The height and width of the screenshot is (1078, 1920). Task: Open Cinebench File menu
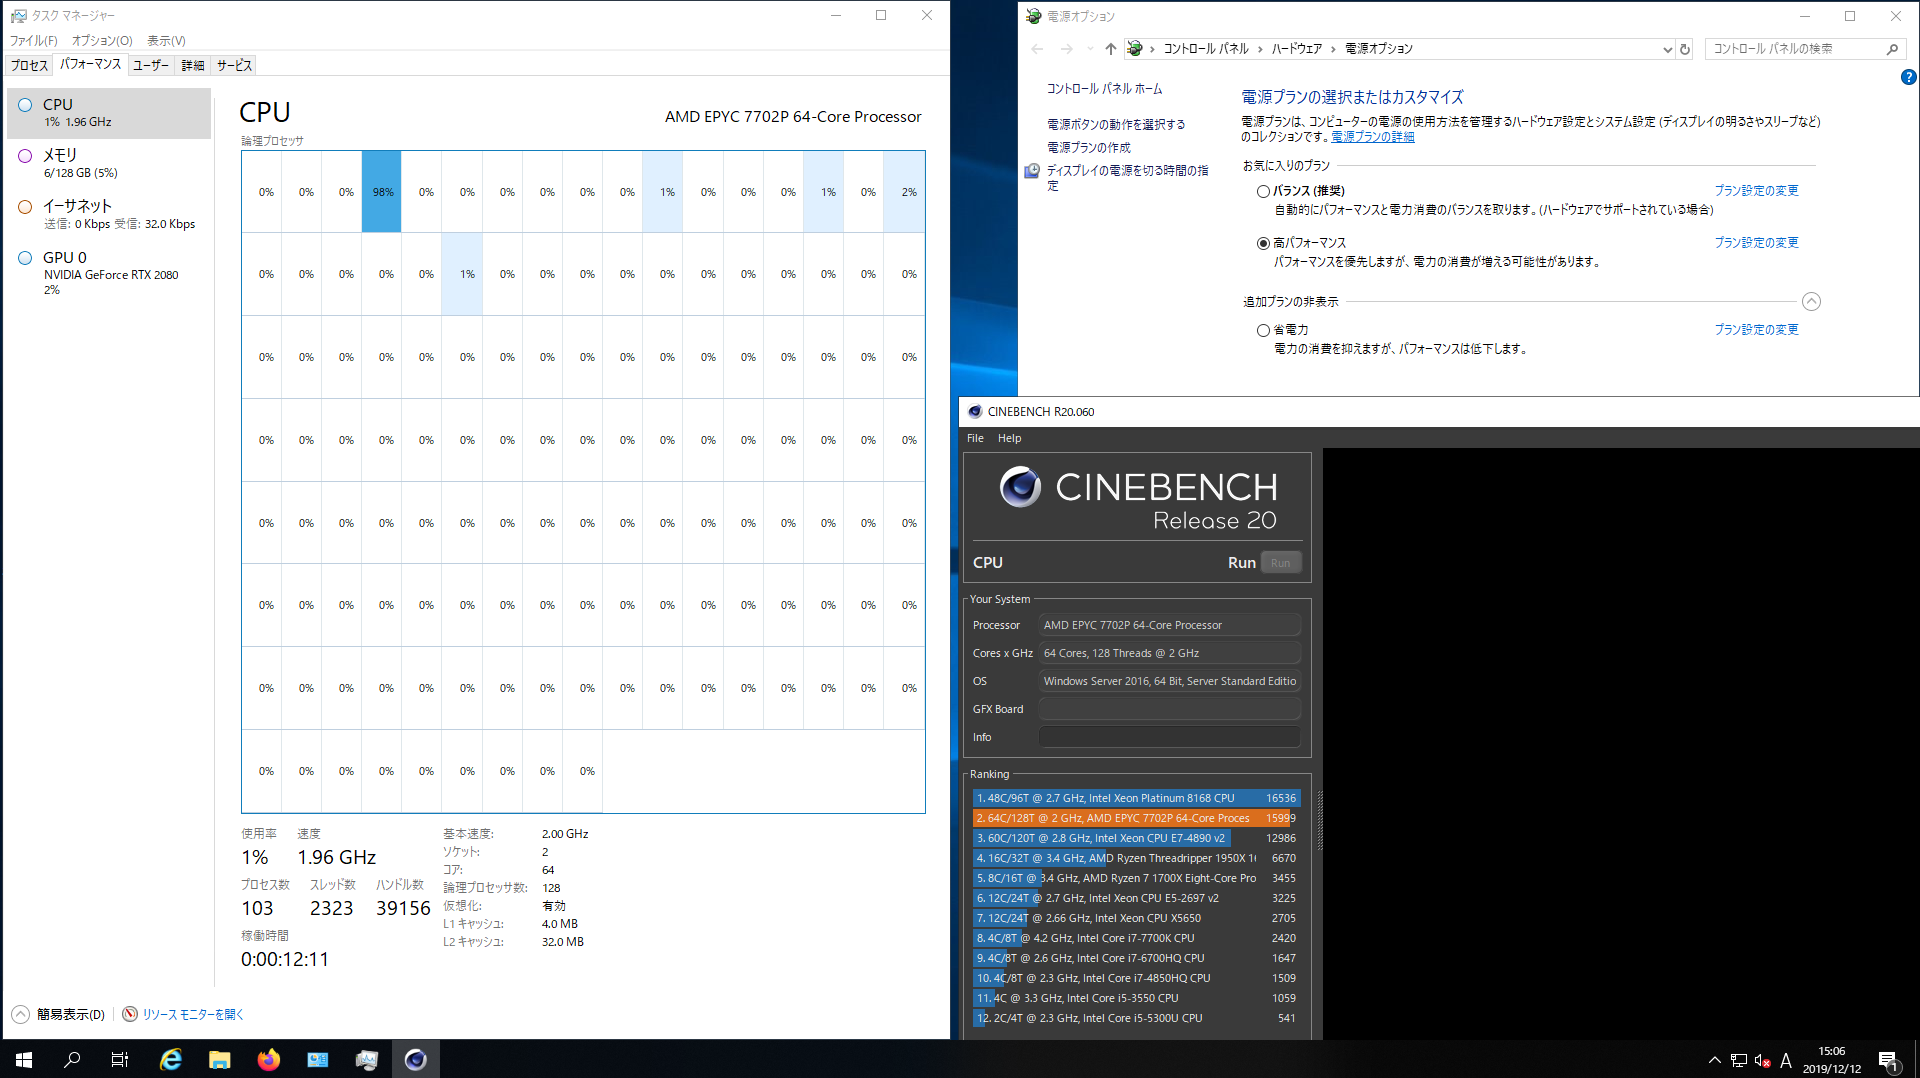tap(975, 438)
